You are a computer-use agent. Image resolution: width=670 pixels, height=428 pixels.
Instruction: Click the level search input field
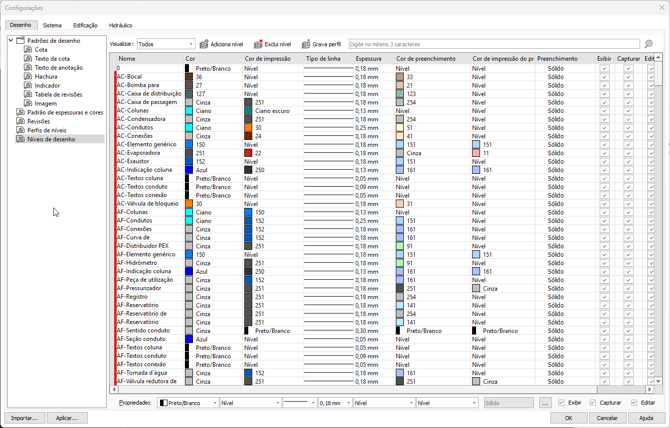coord(494,44)
